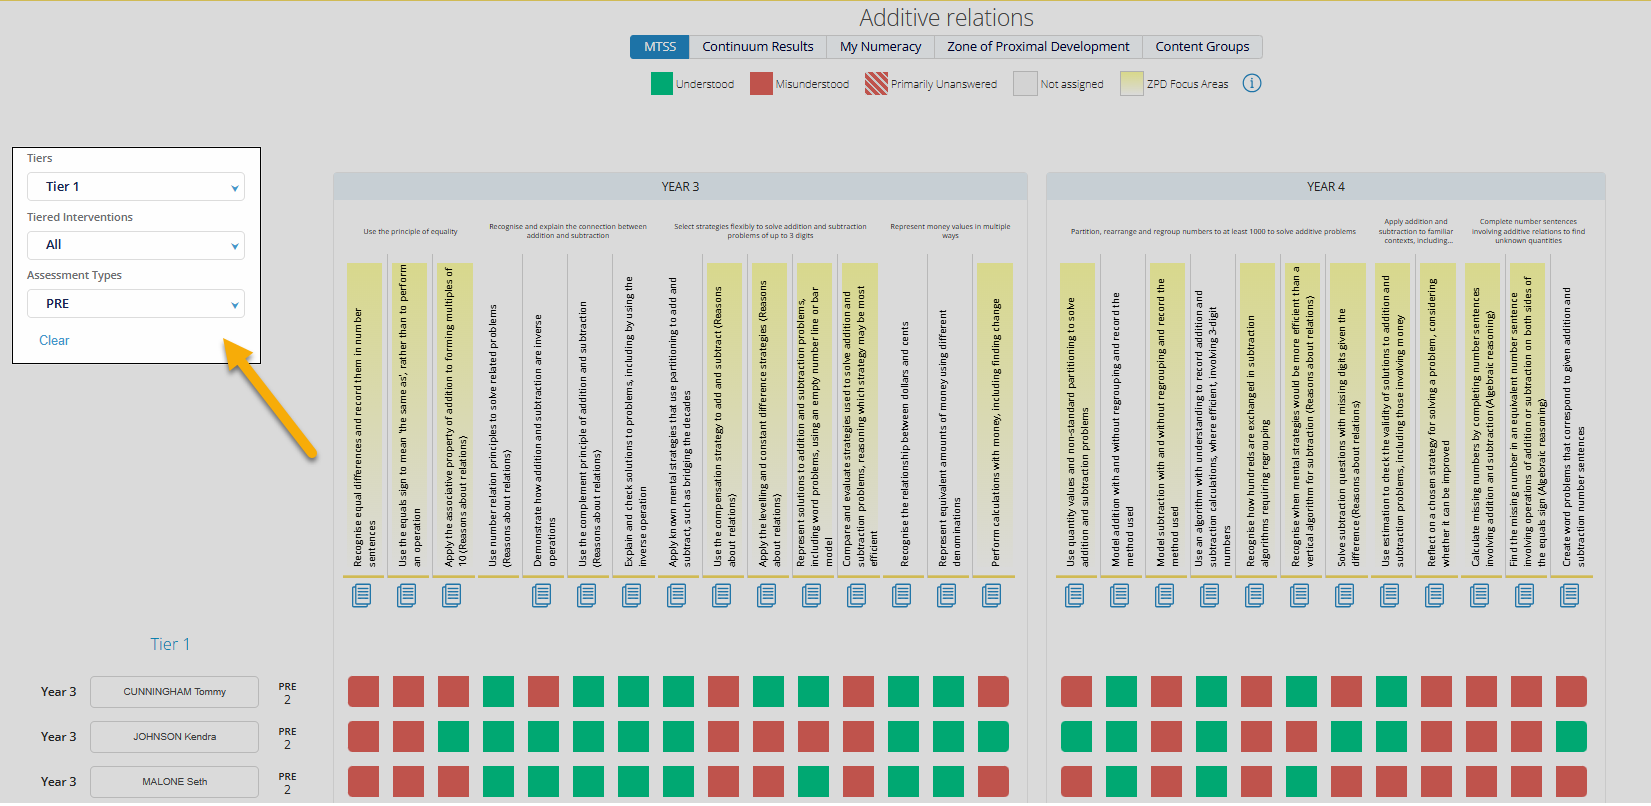Go to the Content Groups tab
1651x806 pixels.
click(1203, 47)
